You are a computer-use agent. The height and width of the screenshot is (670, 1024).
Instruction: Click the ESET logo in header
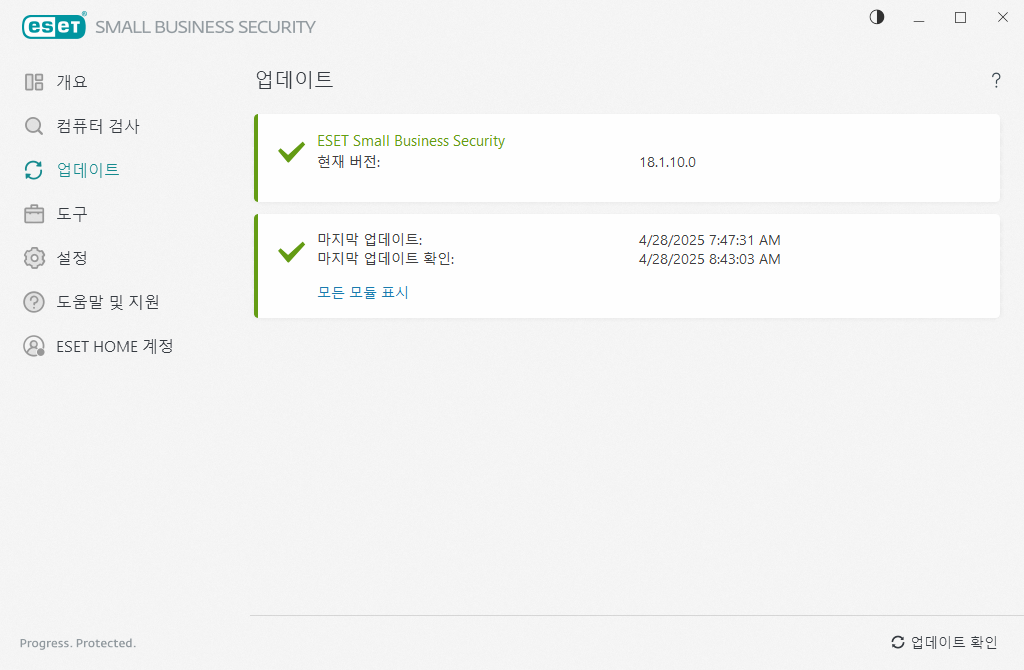click(54, 26)
